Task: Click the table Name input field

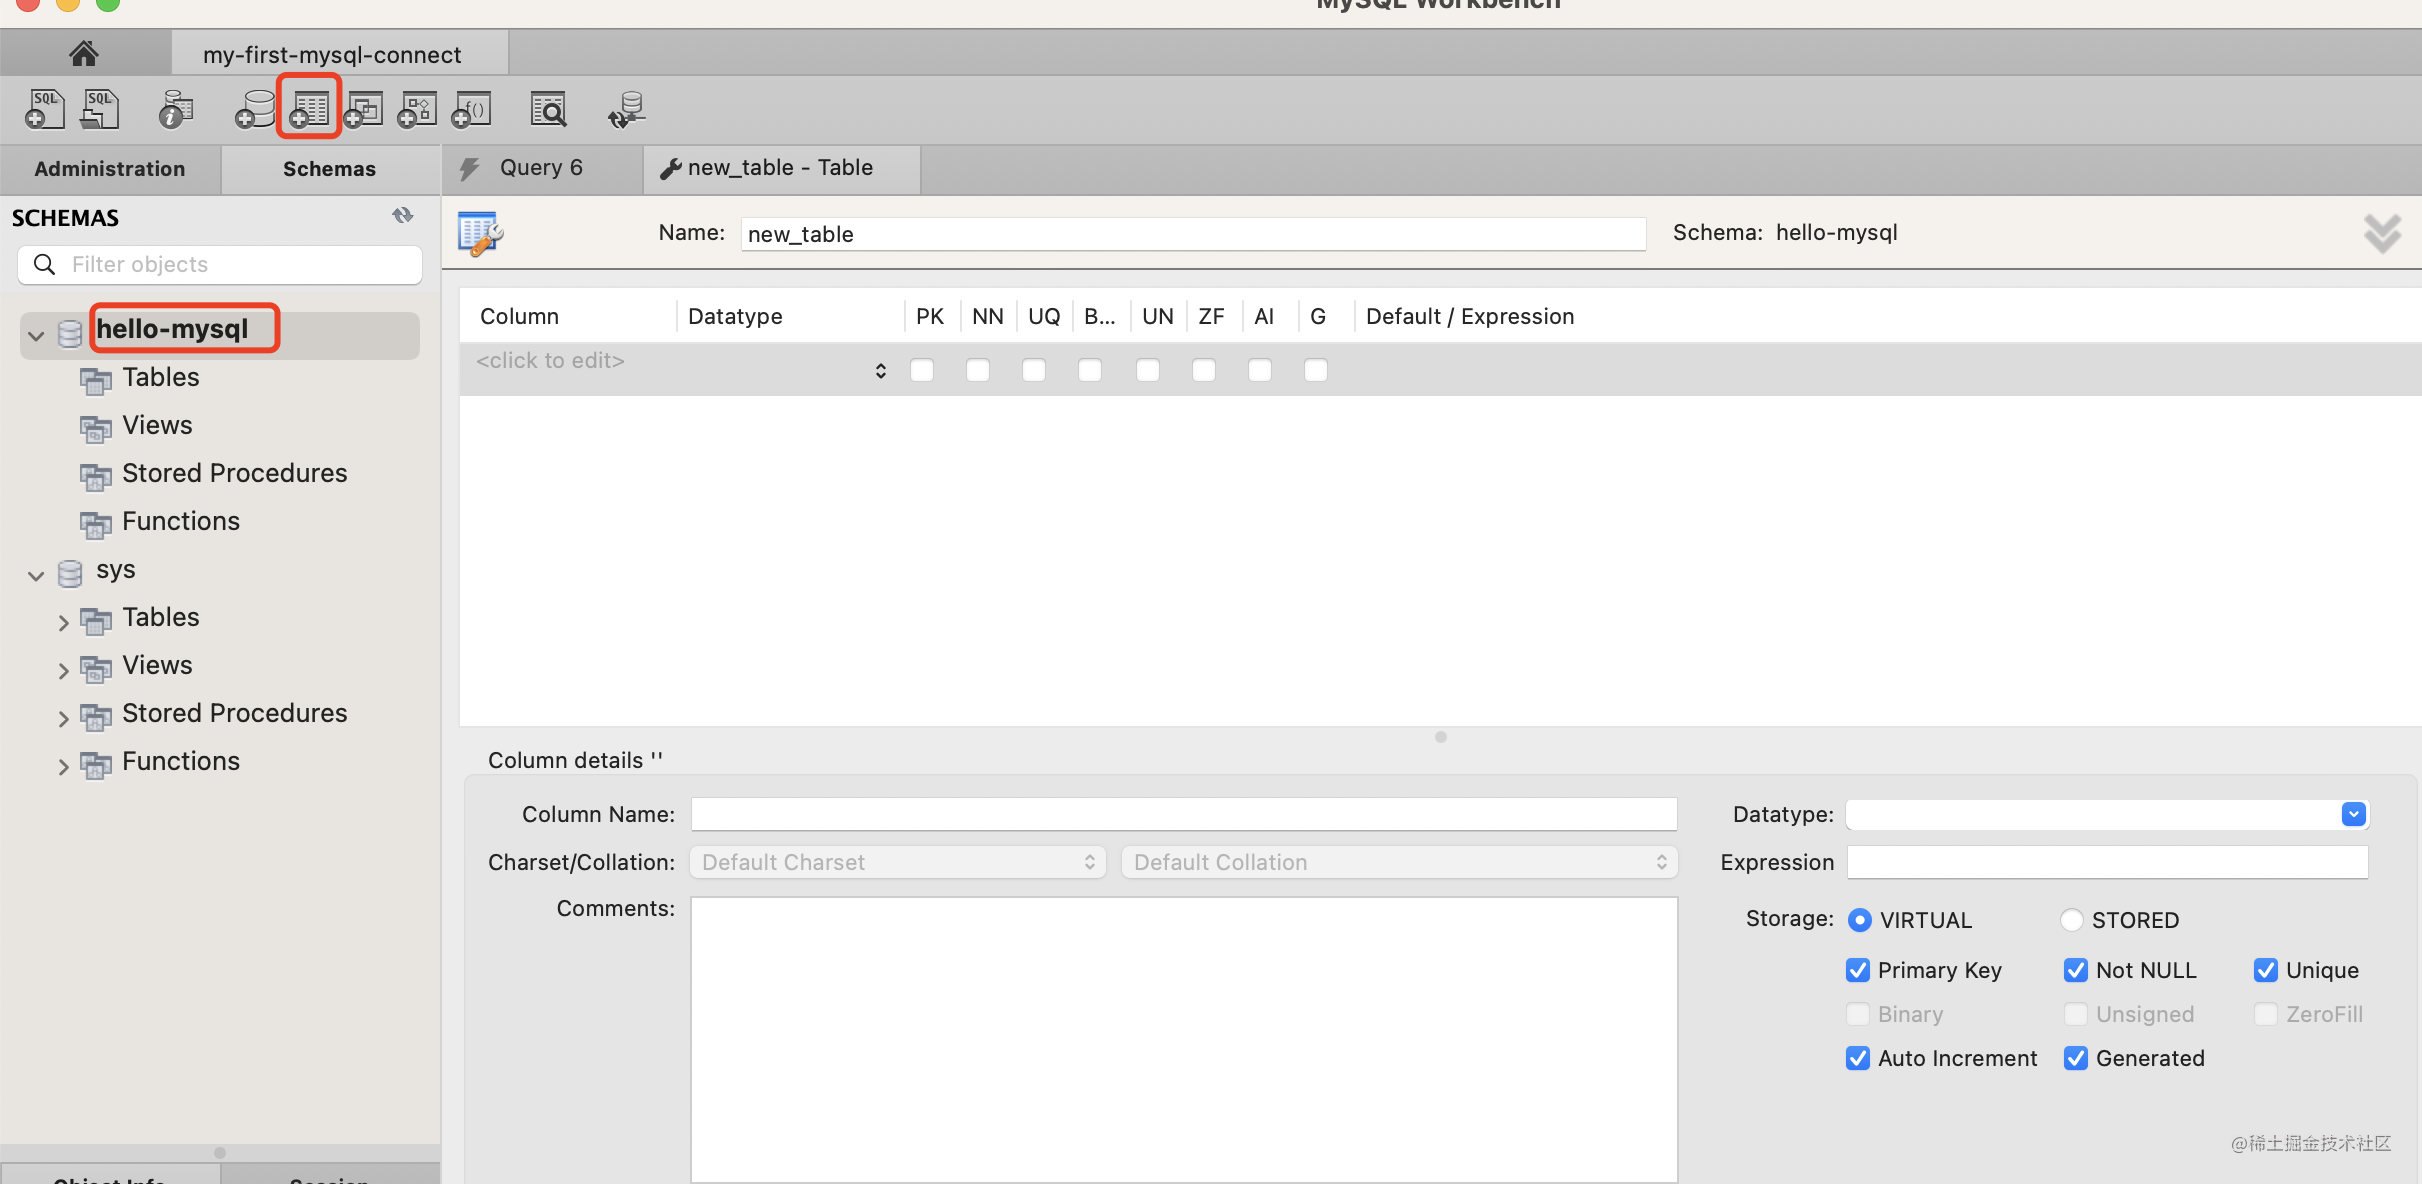Action: [1192, 234]
